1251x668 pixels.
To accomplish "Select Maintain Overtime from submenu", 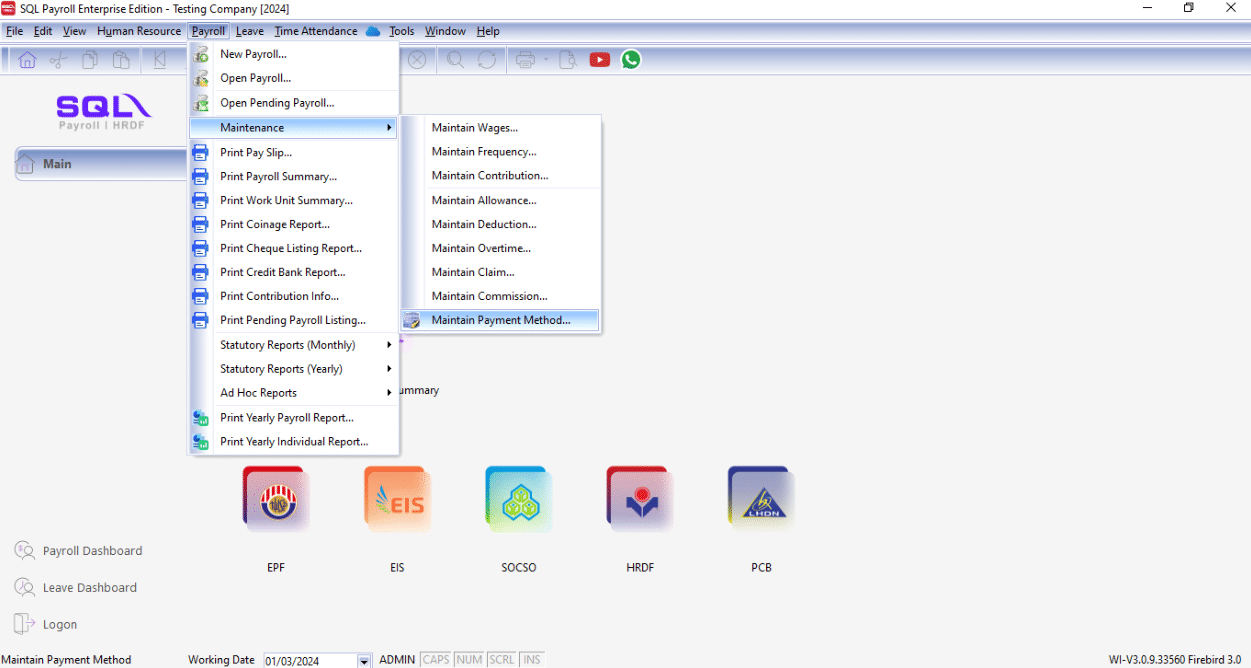I will (481, 248).
